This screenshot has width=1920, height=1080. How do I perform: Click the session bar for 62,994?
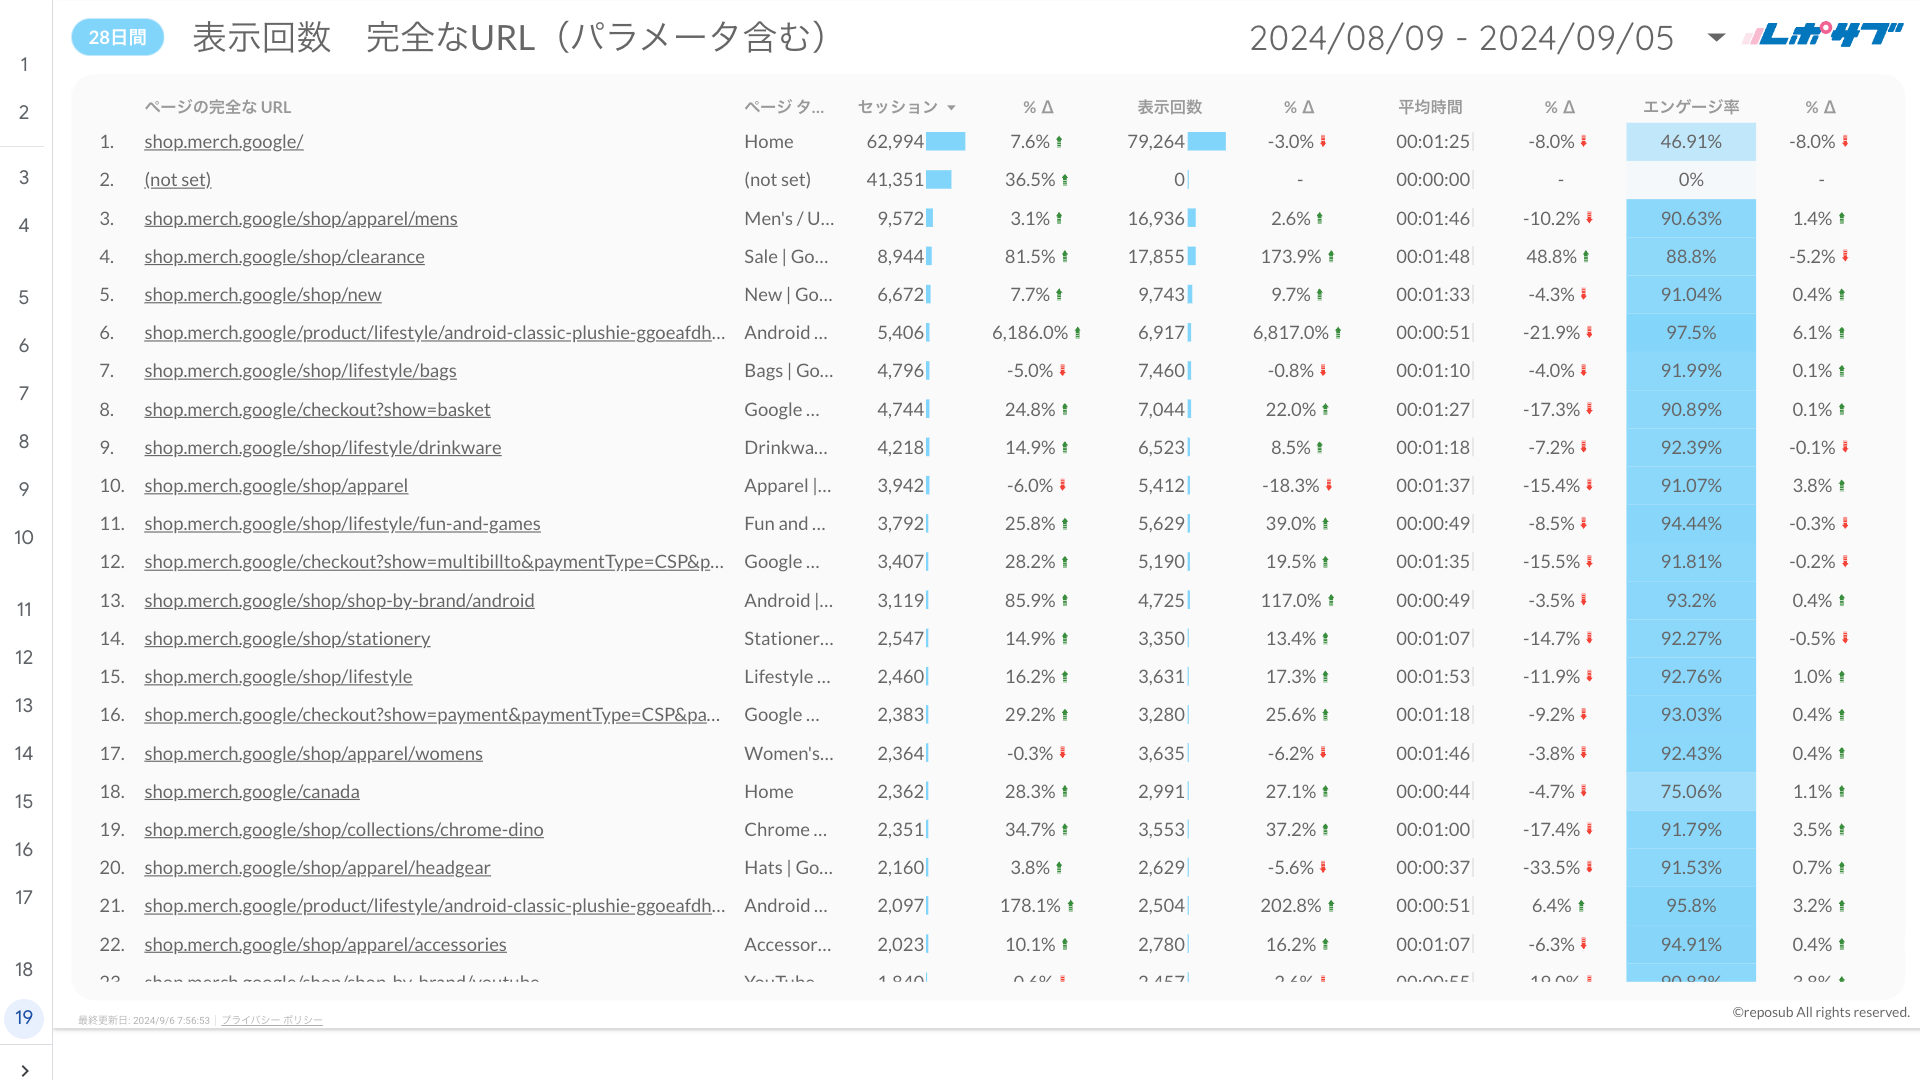tap(945, 142)
